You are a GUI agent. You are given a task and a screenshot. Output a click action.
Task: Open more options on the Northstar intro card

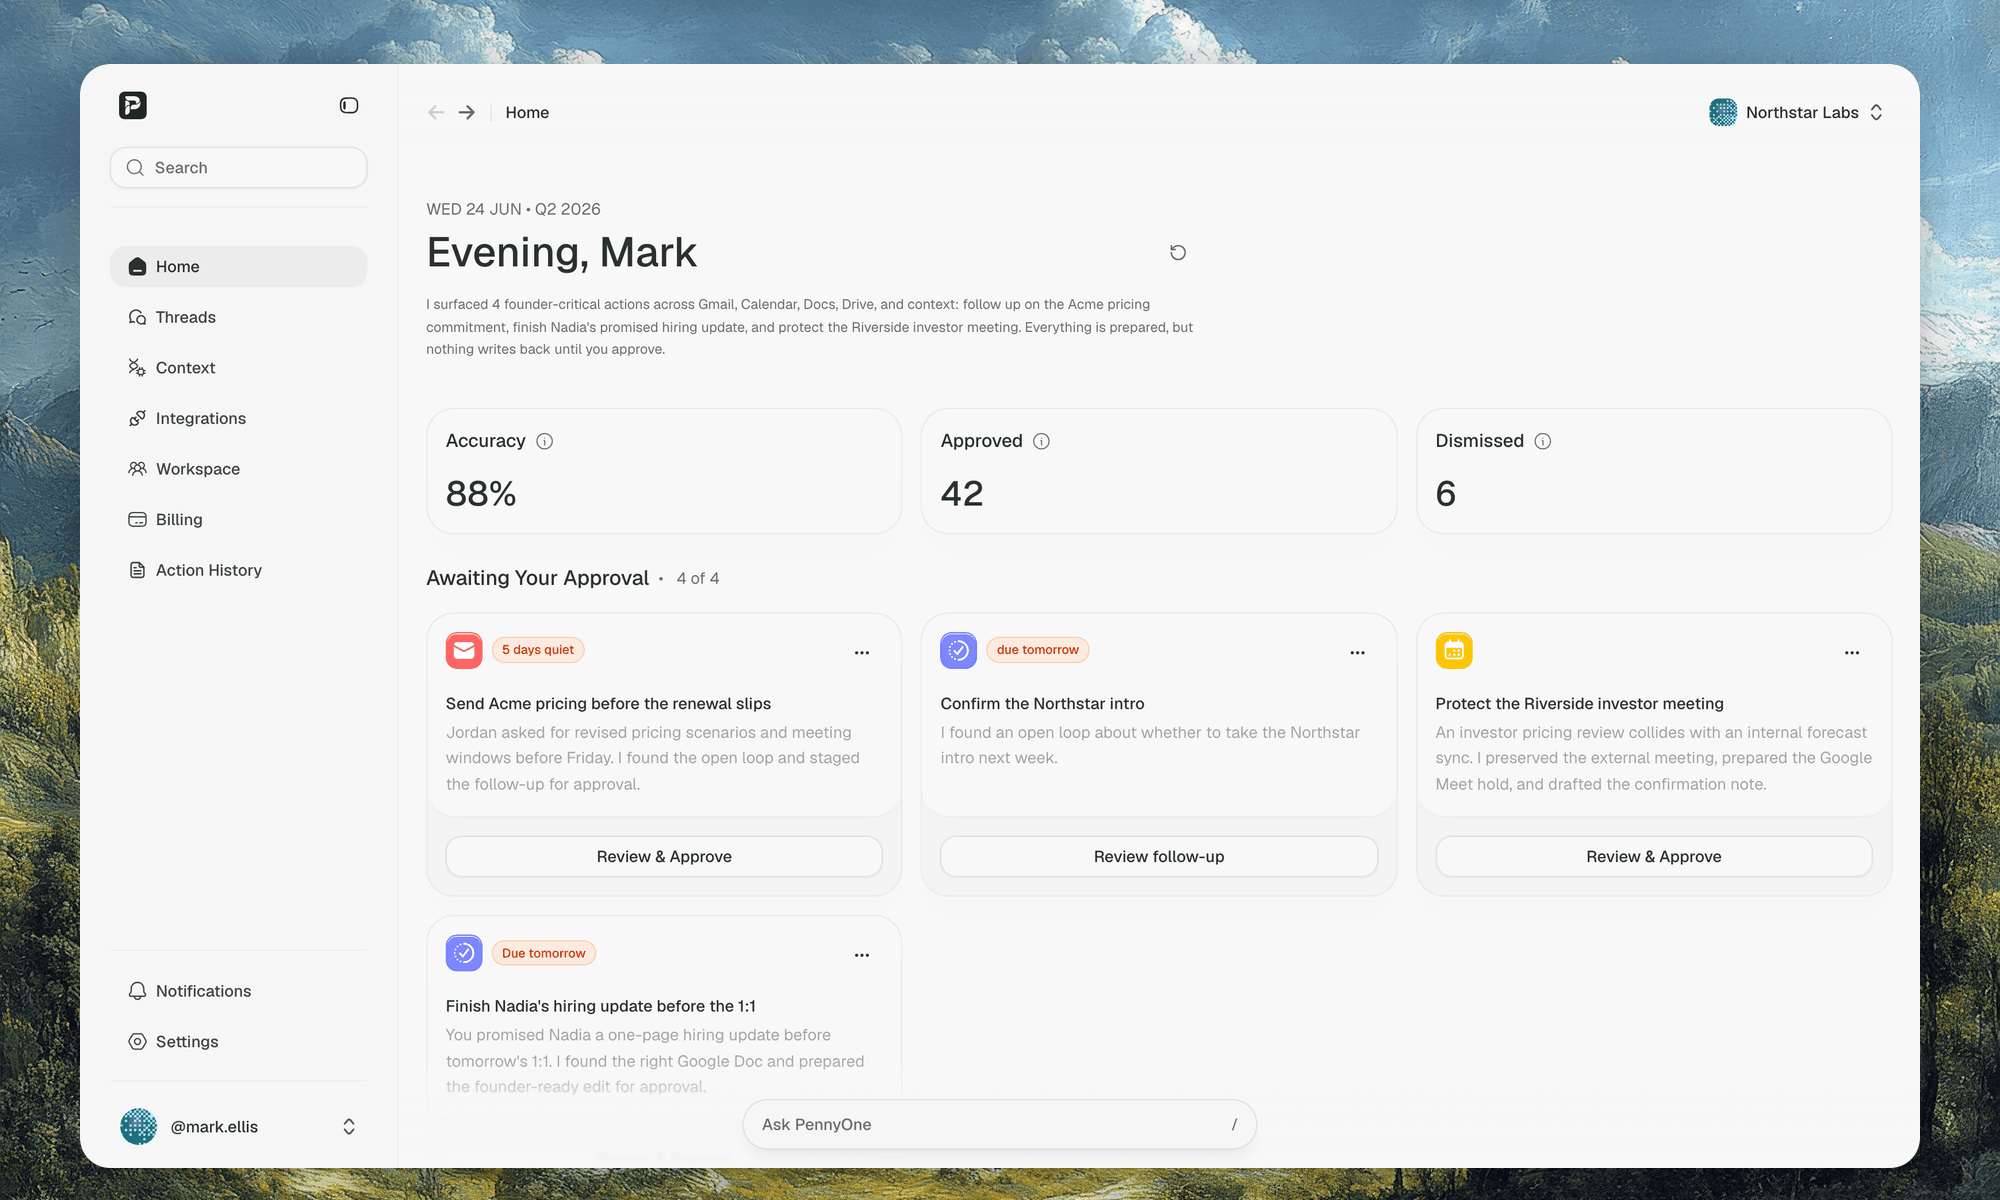tap(1357, 653)
